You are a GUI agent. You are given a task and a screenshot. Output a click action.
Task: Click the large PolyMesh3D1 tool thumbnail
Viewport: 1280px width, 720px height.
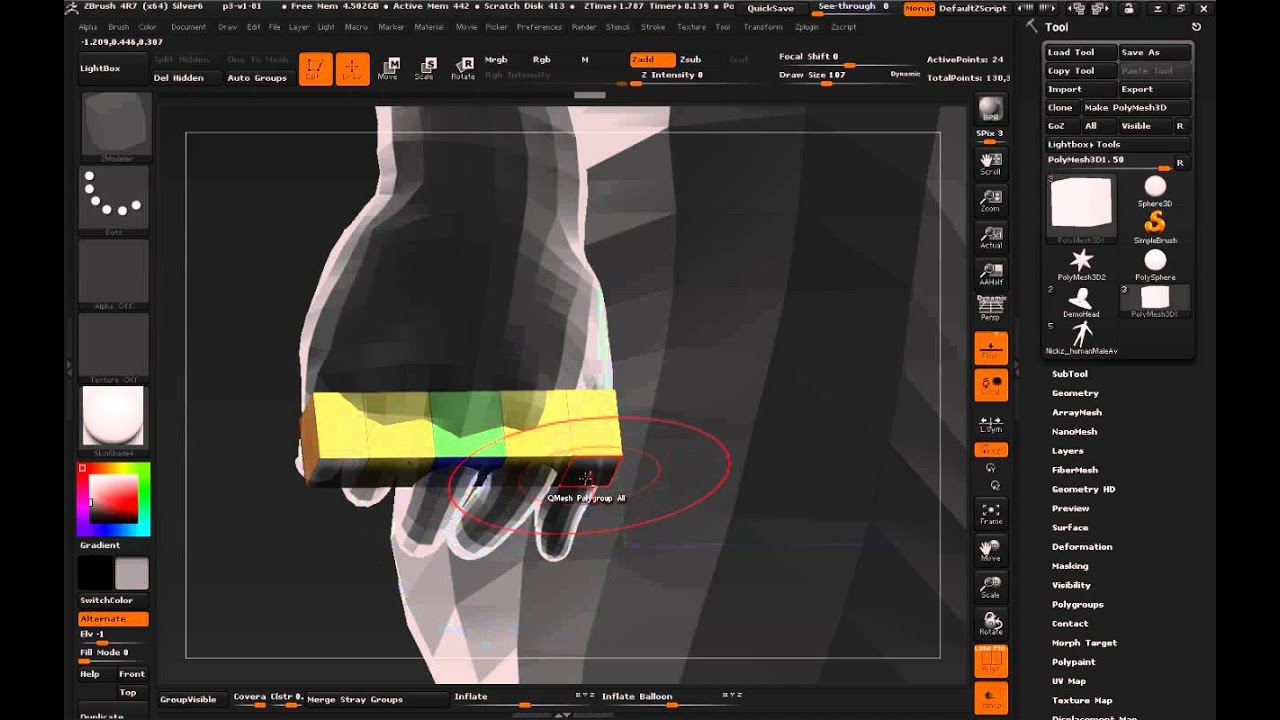[1081, 209]
